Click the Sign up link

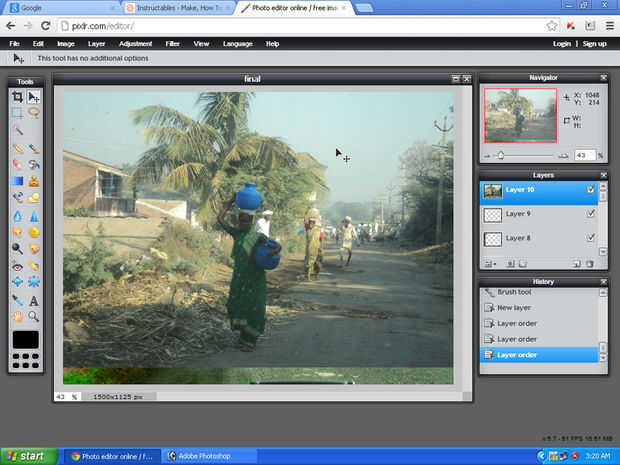[x=594, y=44]
